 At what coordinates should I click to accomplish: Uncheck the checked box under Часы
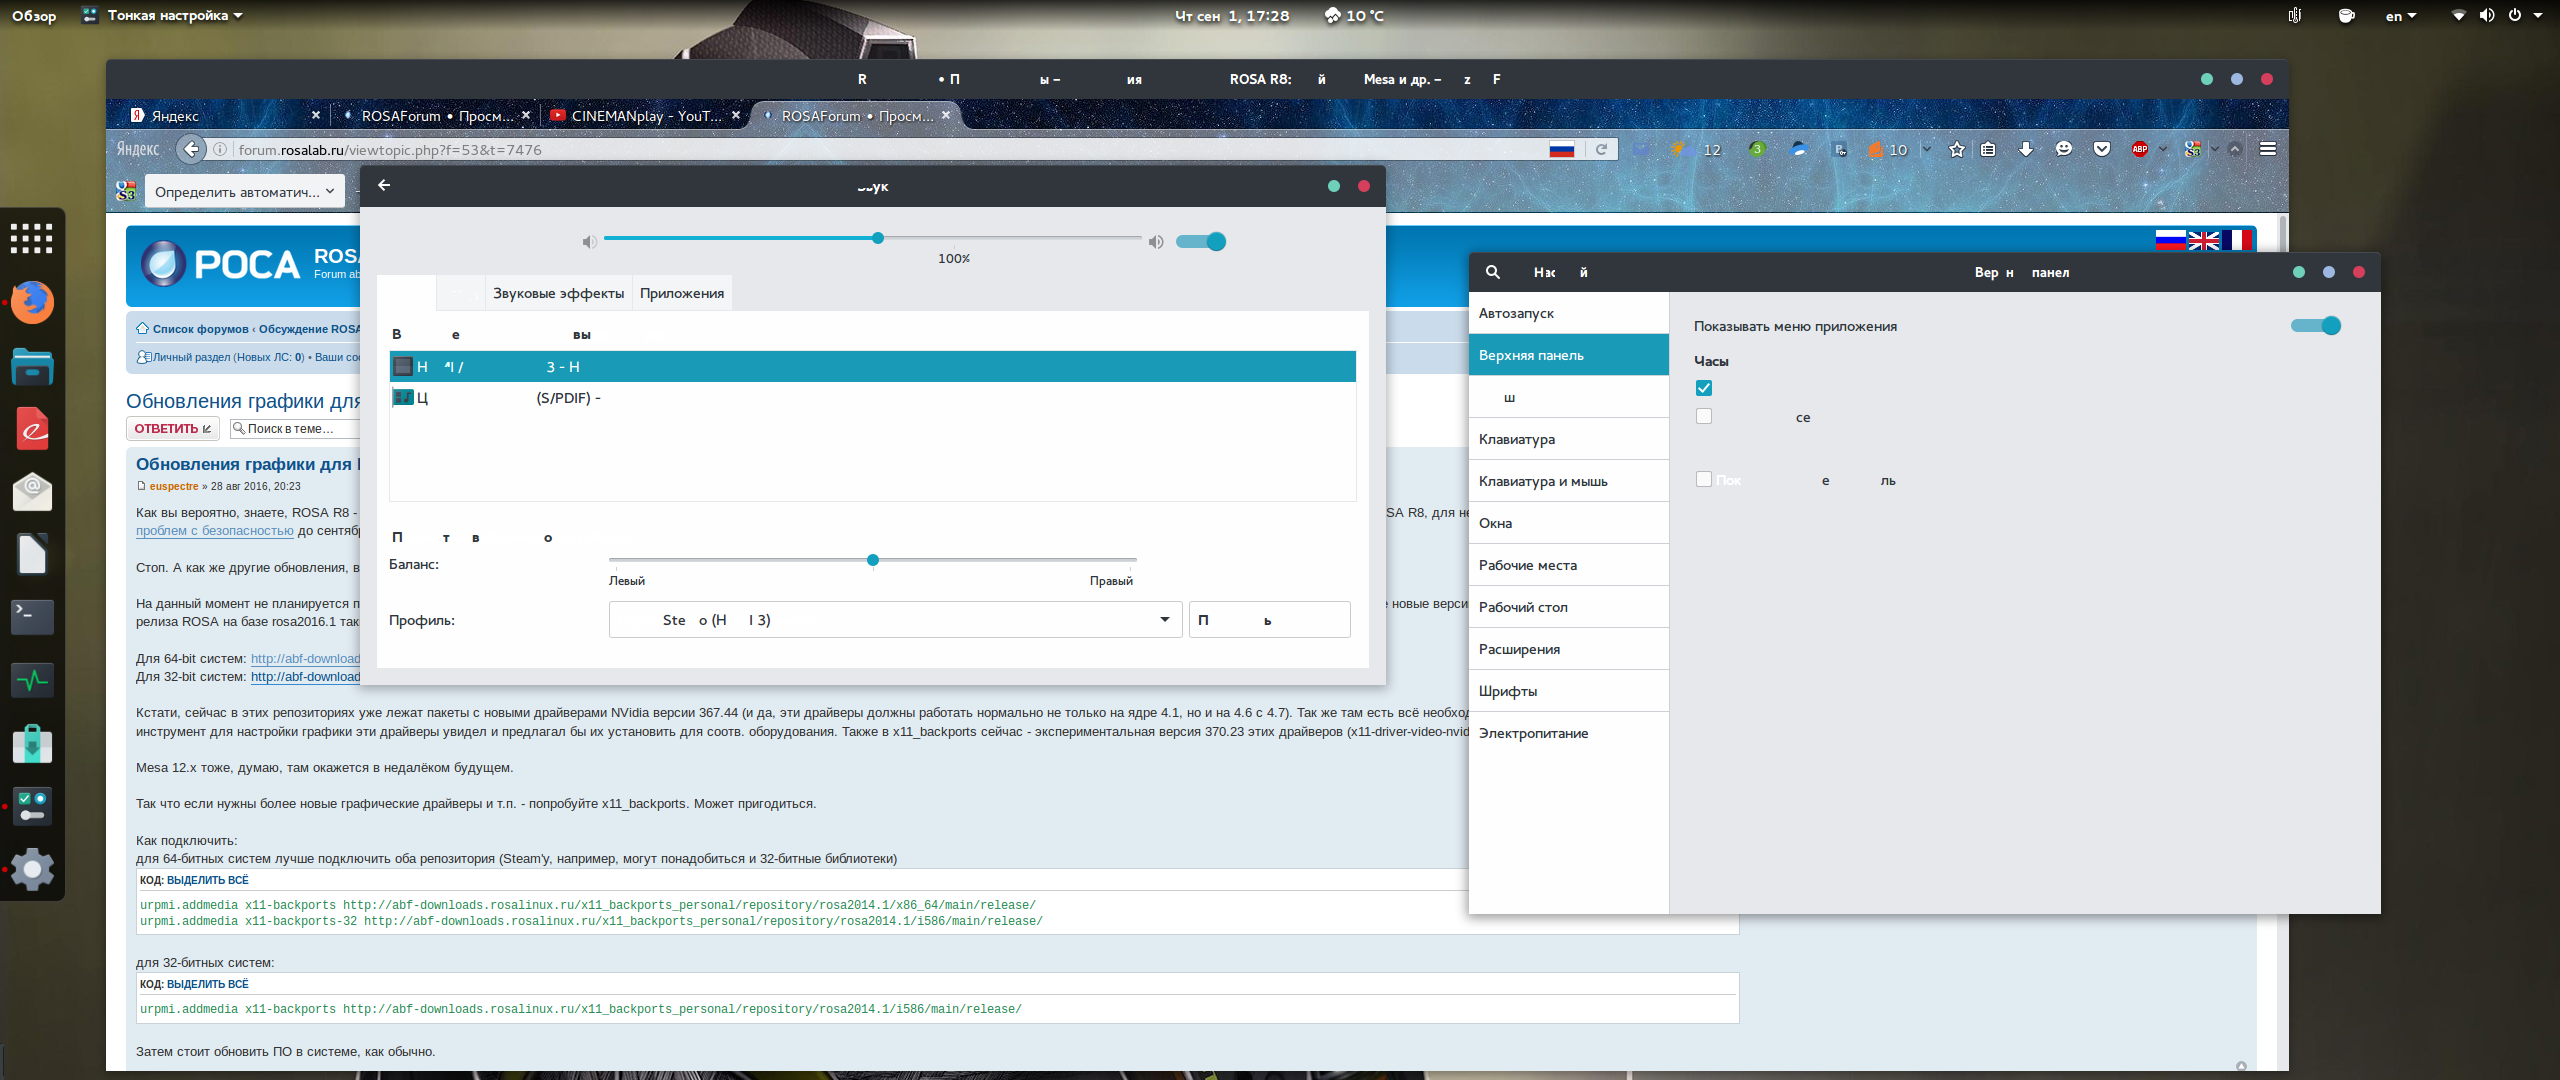pos(1704,388)
